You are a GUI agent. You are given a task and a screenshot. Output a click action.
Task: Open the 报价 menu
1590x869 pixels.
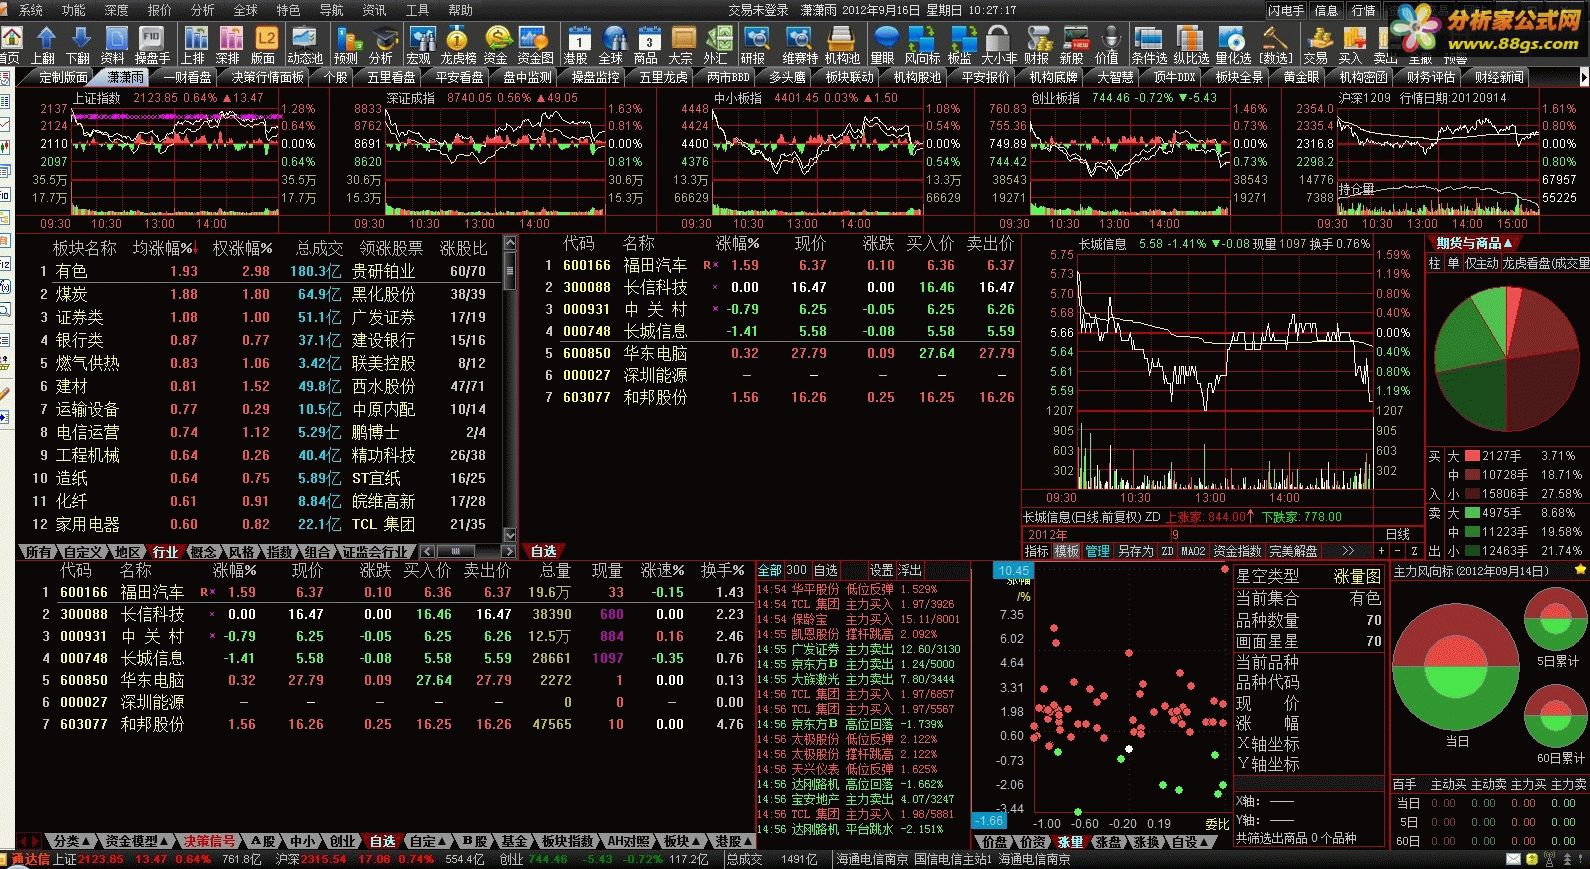coord(159,10)
